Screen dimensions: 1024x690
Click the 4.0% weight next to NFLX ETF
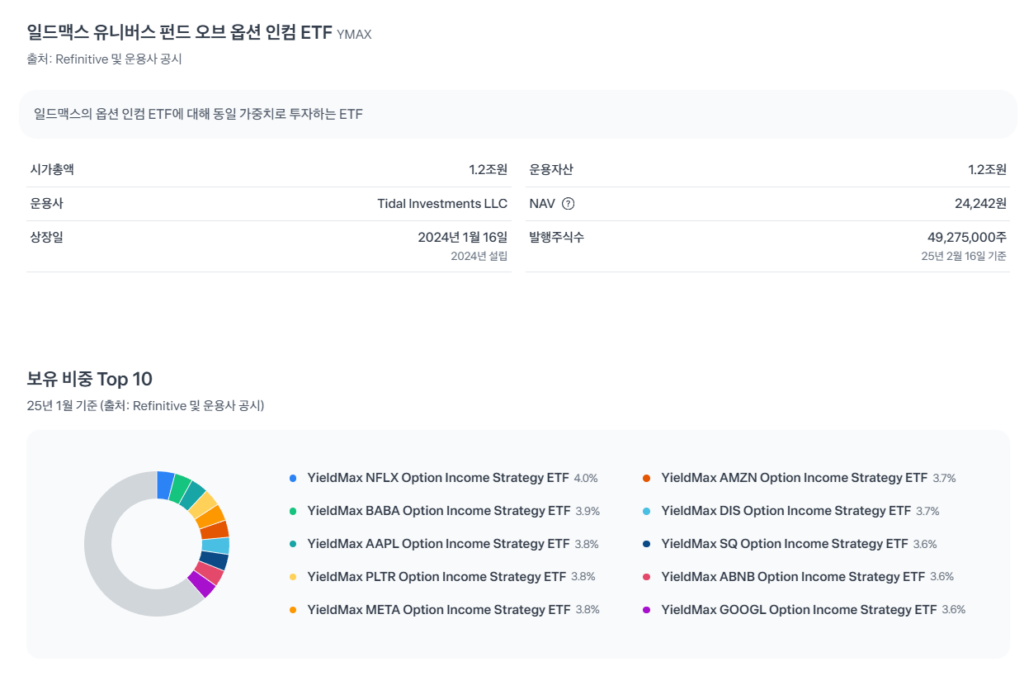tap(586, 478)
